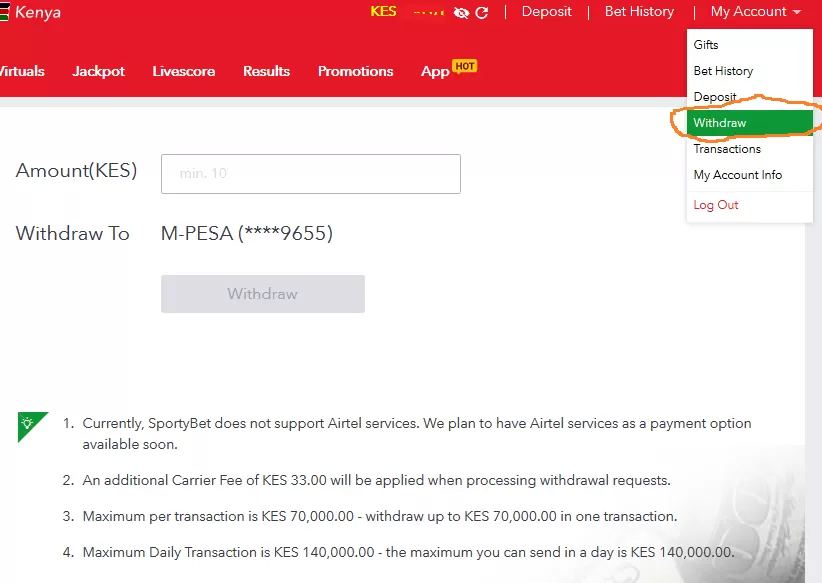The width and height of the screenshot is (822, 583).
Task: Open Bet History in the top bar
Action: [639, 12]
